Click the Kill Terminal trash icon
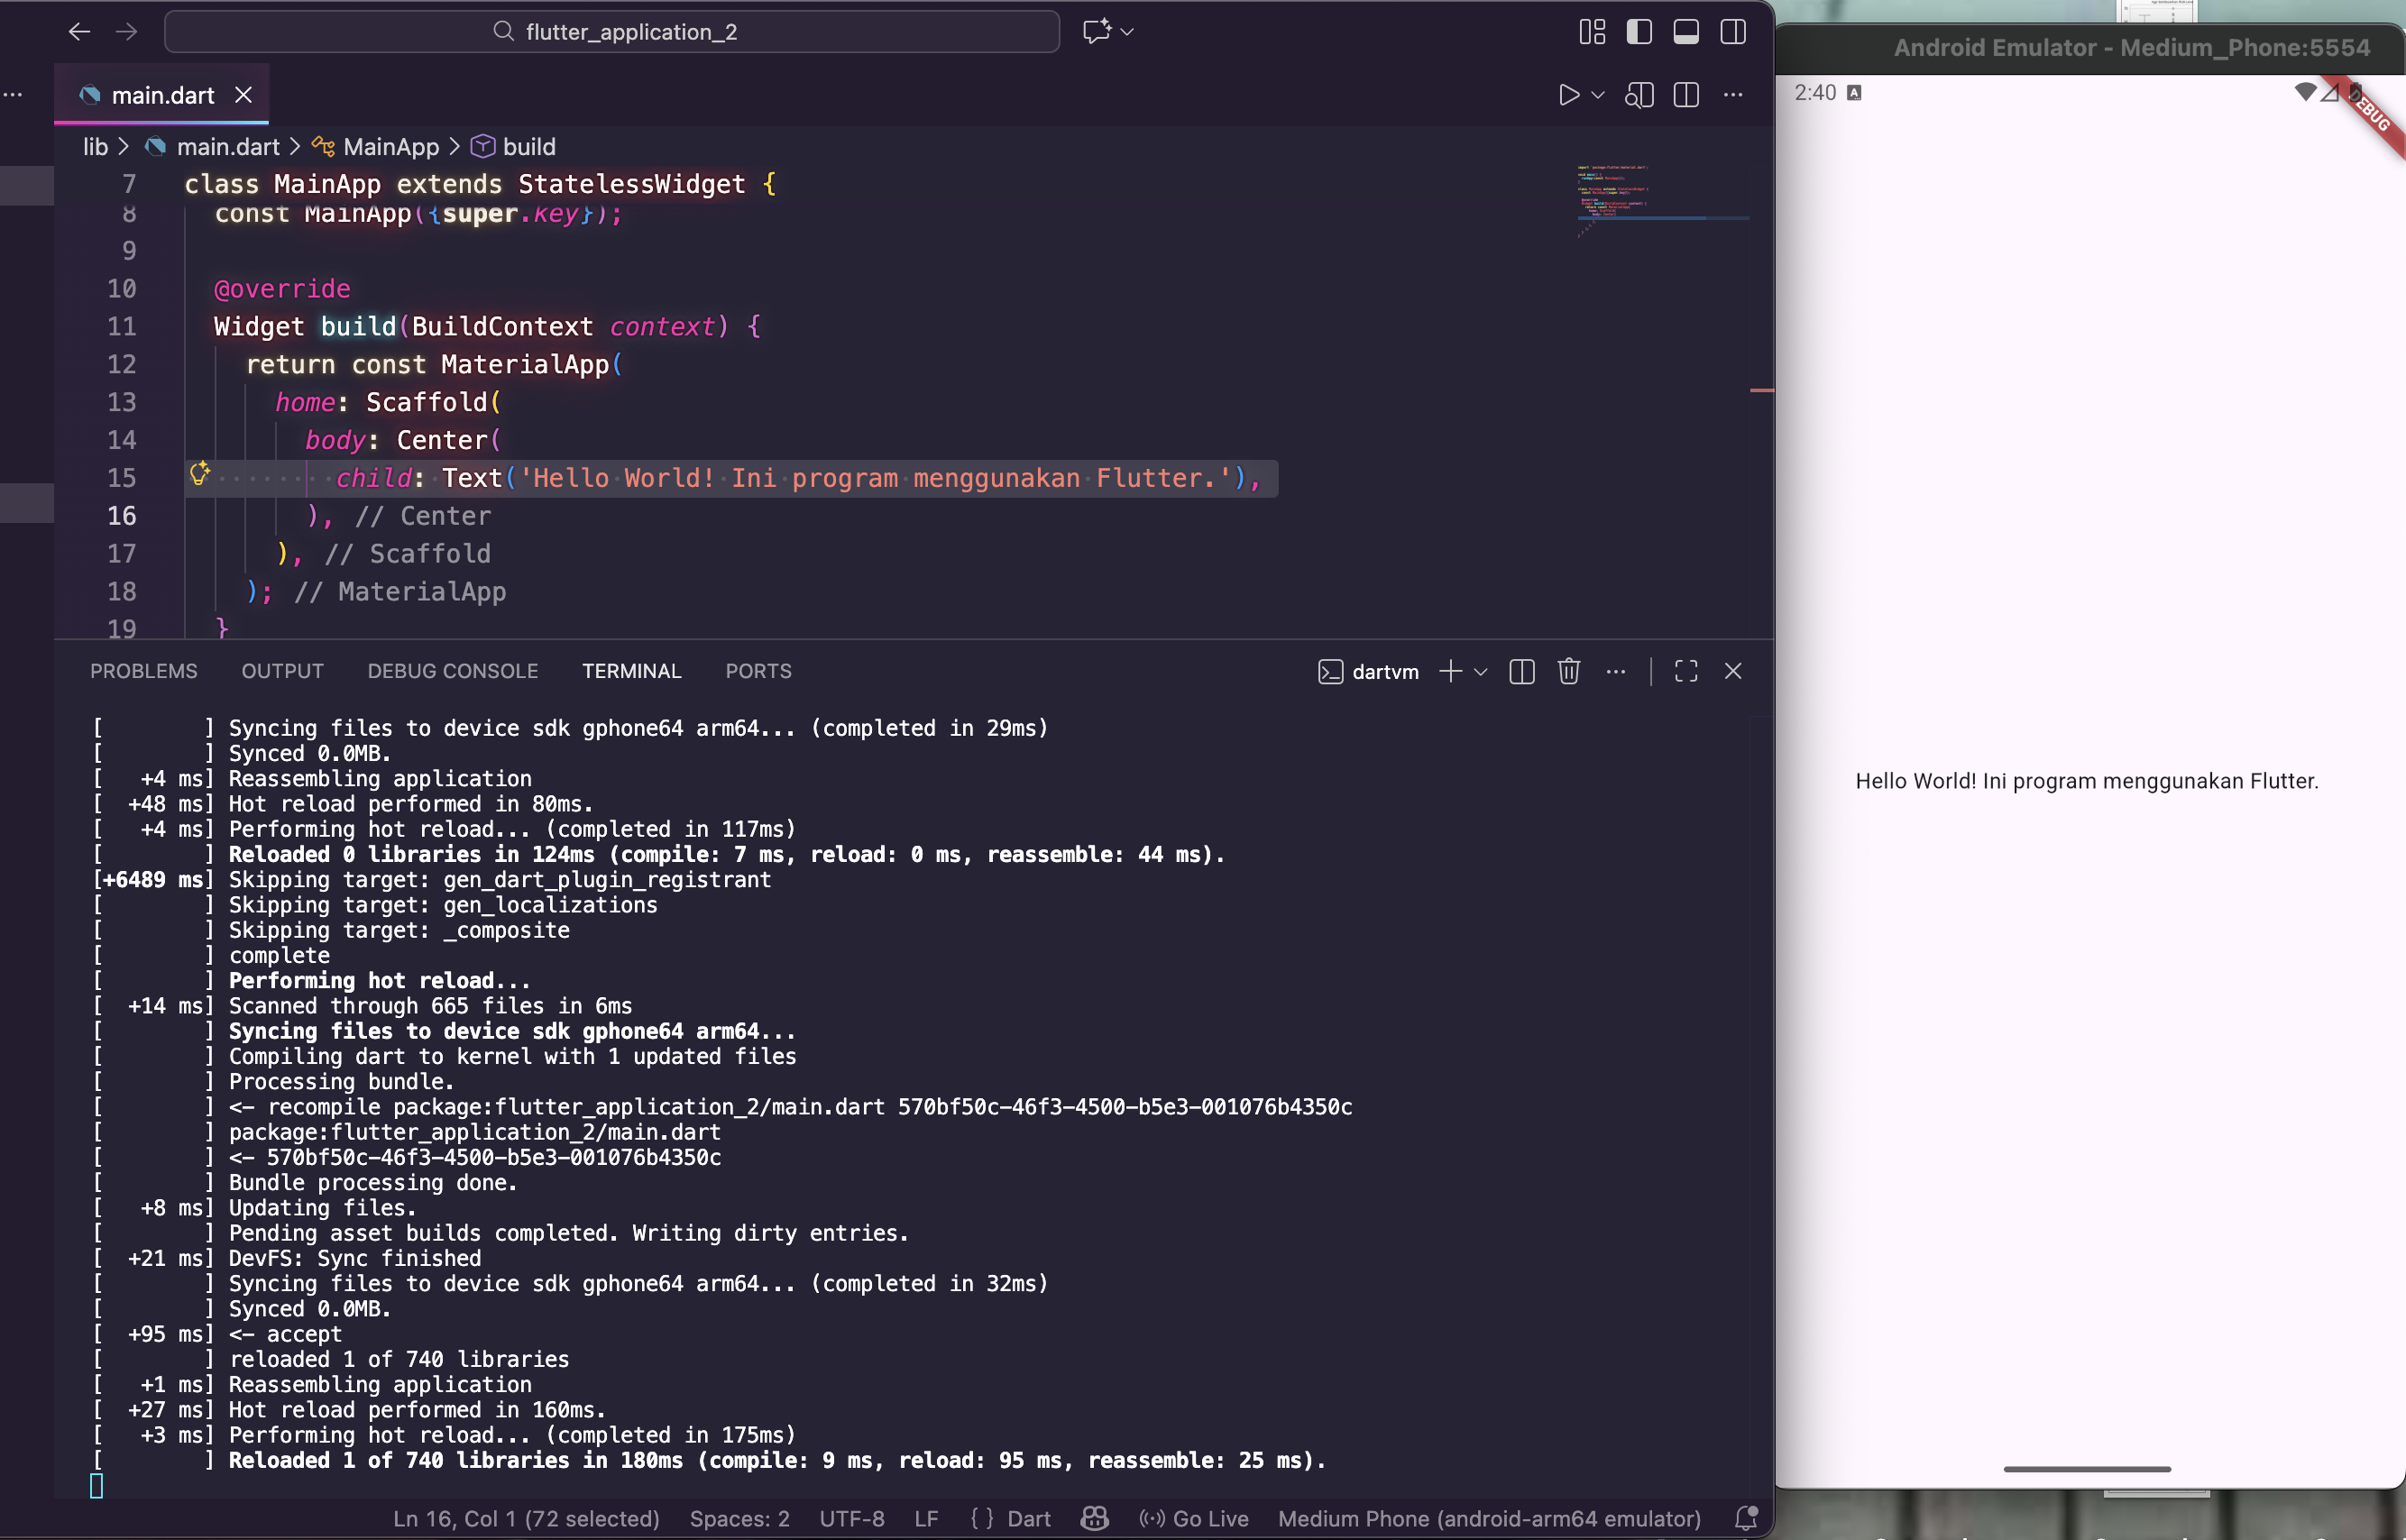2406x1540 pixels. pyautogui.click(x=1568, y=671)
